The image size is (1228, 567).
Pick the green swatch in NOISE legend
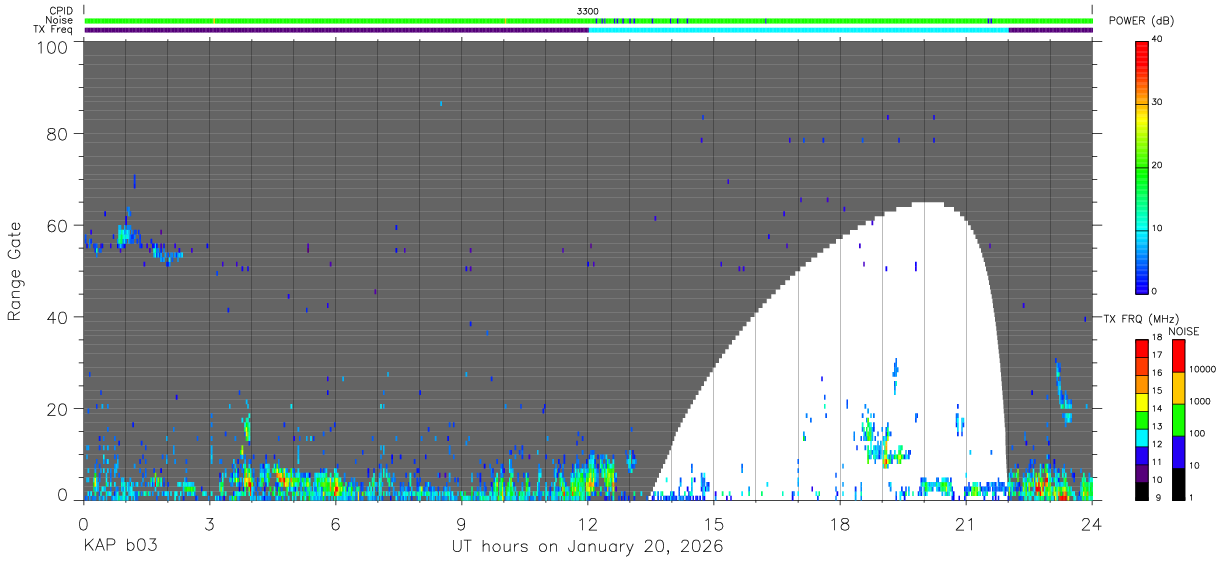click(1178, 420)
